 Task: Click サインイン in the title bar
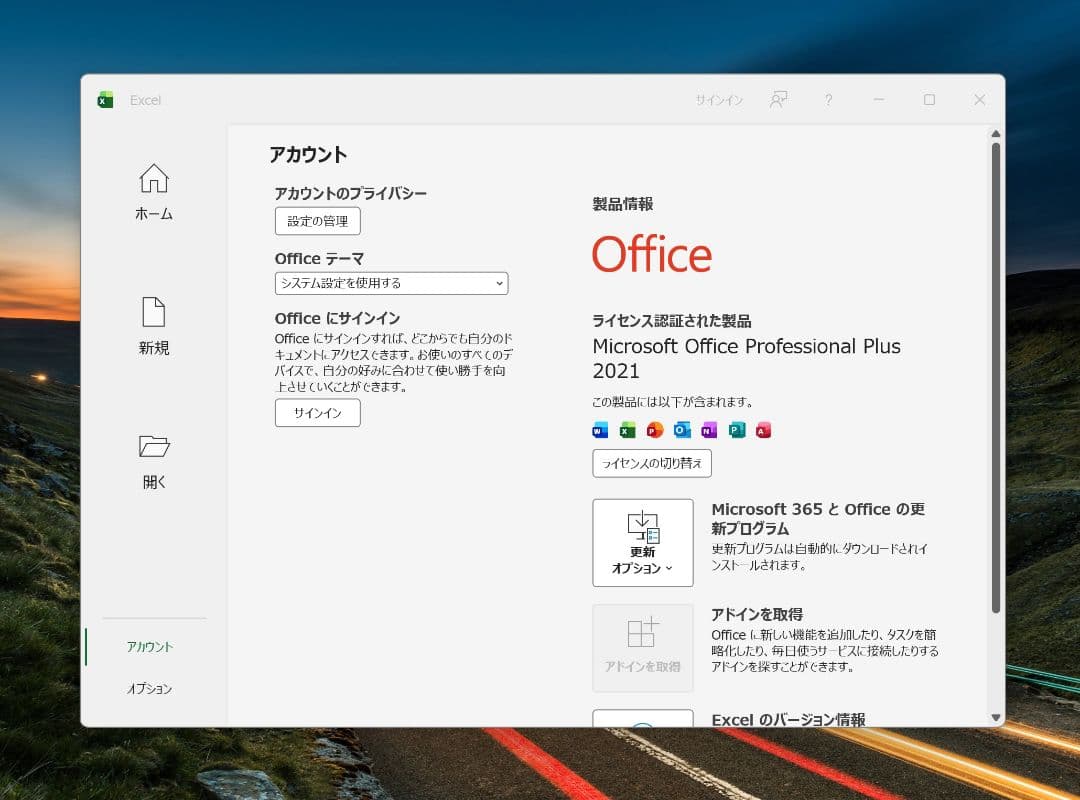719,100
